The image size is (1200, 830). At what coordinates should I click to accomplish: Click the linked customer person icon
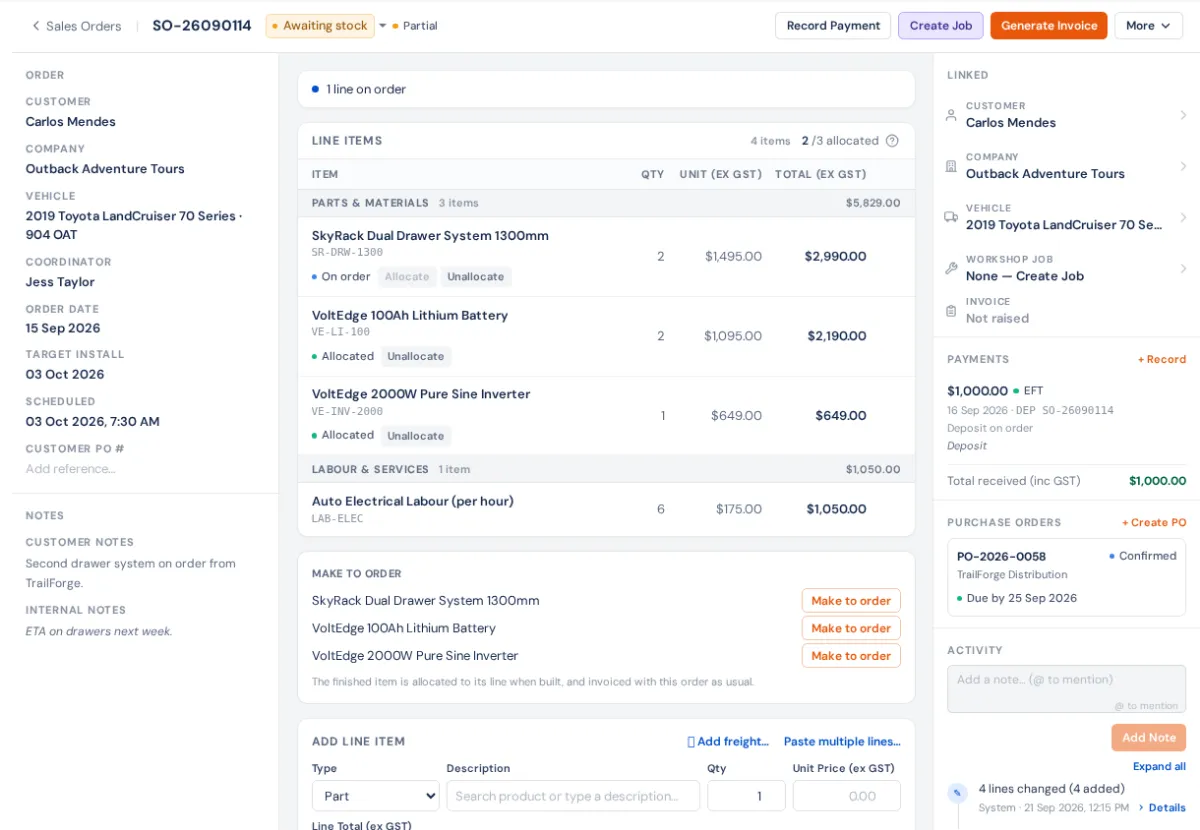point(951,115)
